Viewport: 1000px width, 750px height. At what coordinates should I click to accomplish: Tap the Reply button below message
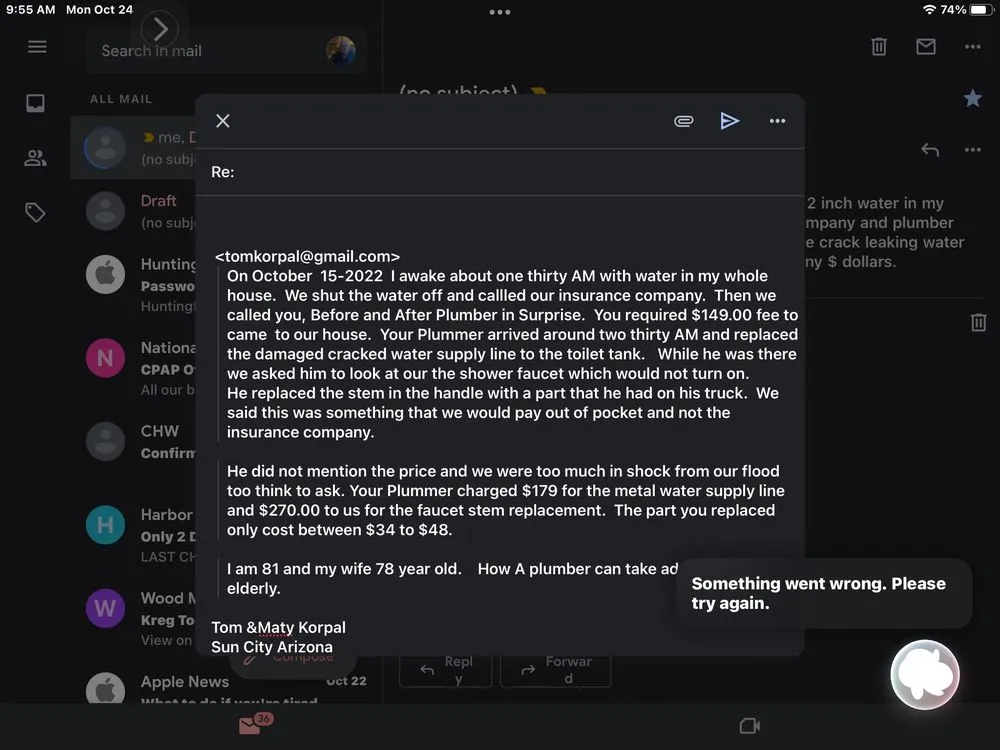[445, 669]
